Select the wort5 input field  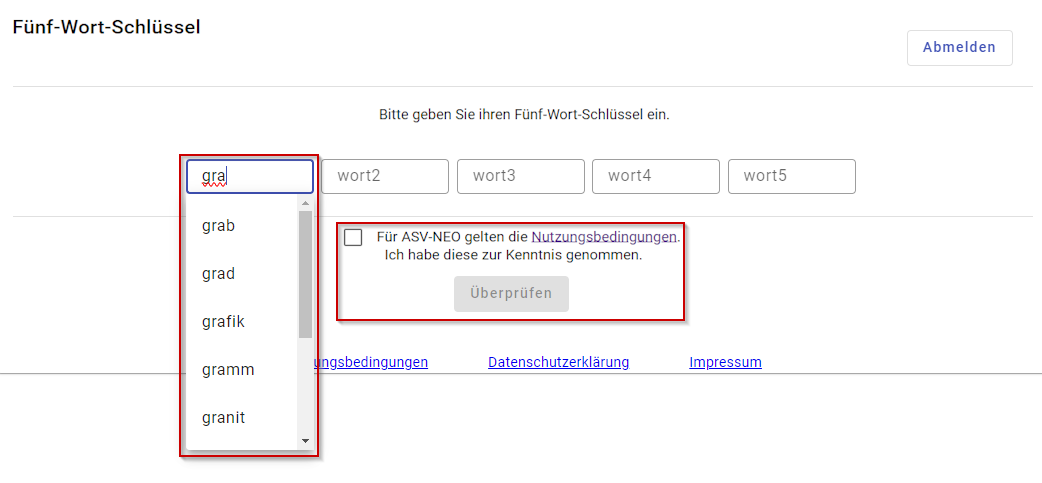pyautogui.click(x=791, y=176)
